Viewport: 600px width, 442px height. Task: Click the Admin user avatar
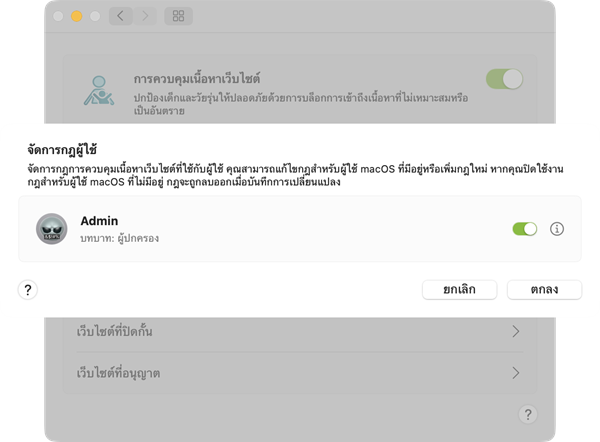(52, 229)
